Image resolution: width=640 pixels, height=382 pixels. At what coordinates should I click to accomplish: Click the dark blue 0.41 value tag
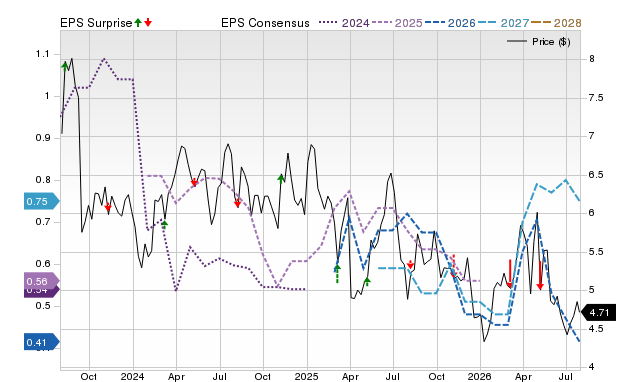[x=41, y=342]
